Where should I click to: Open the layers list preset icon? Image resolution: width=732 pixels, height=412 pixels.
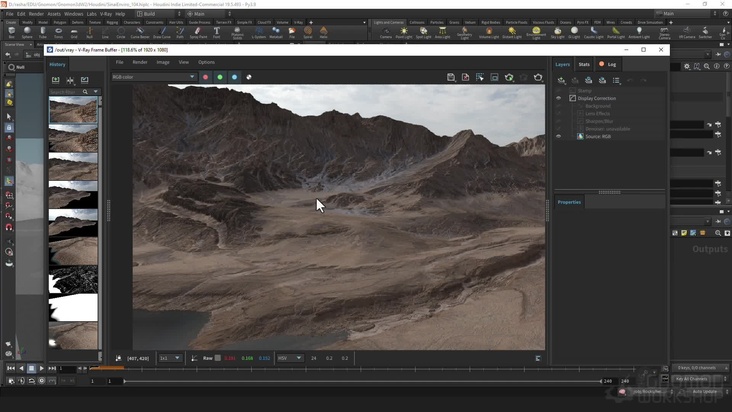point(616,80)
